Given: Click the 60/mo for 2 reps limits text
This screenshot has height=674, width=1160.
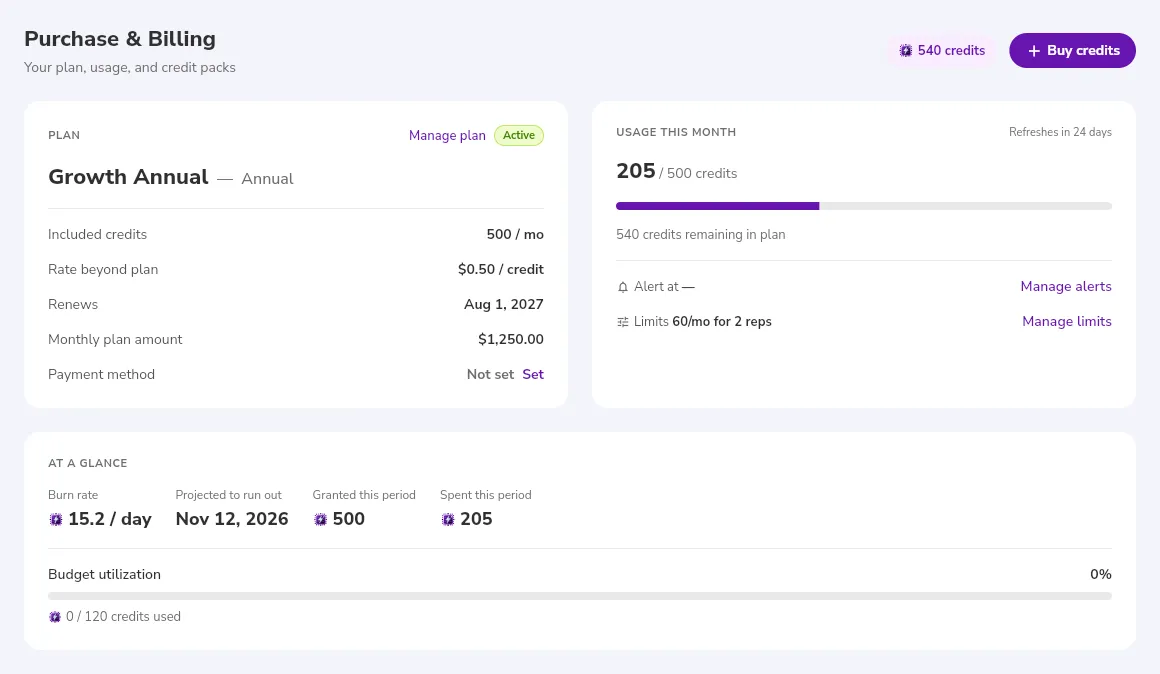Looking at the screenshot, I should click(721, 321).
